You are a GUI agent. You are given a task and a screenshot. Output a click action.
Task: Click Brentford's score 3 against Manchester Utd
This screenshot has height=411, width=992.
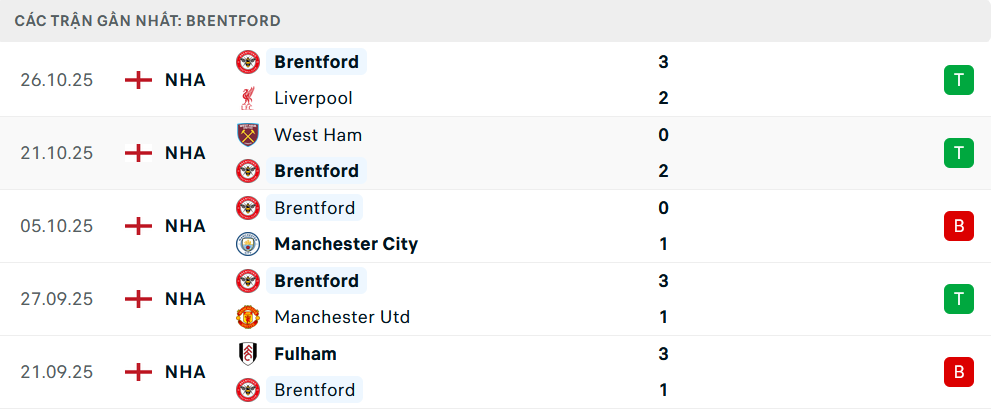point(663,281)
